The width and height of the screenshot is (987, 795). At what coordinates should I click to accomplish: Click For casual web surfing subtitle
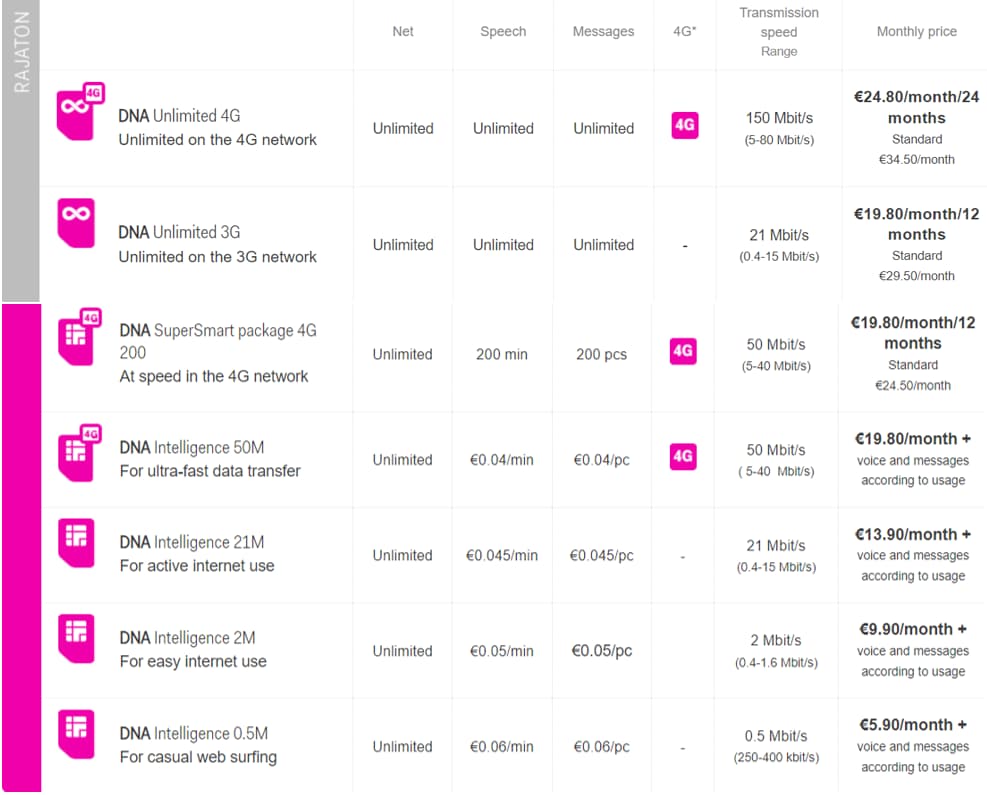pos(198,757)
